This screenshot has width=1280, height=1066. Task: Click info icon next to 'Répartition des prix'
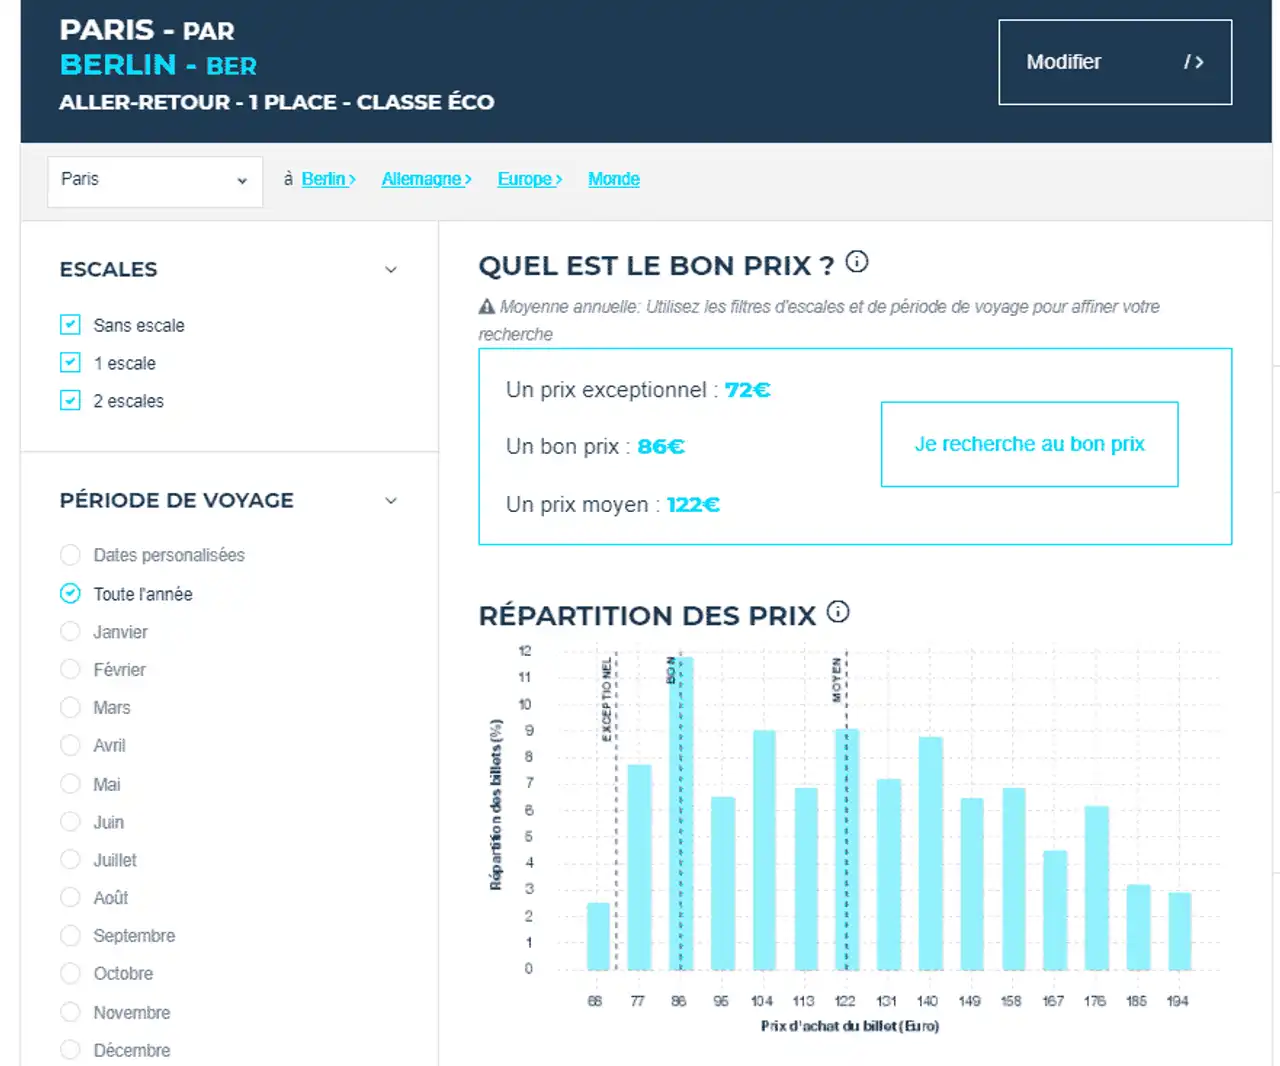838,612
